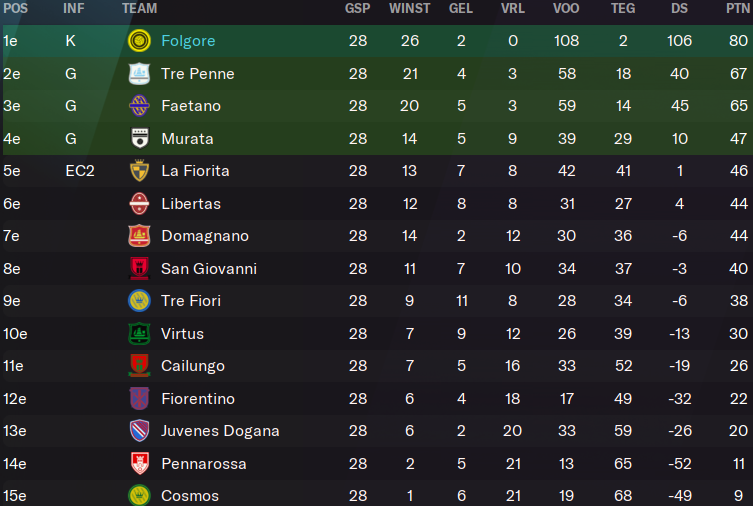Viewport: 753px width, 506px height.
Task: Click the Folgore club crest icon
Action: tap(139, 41)
